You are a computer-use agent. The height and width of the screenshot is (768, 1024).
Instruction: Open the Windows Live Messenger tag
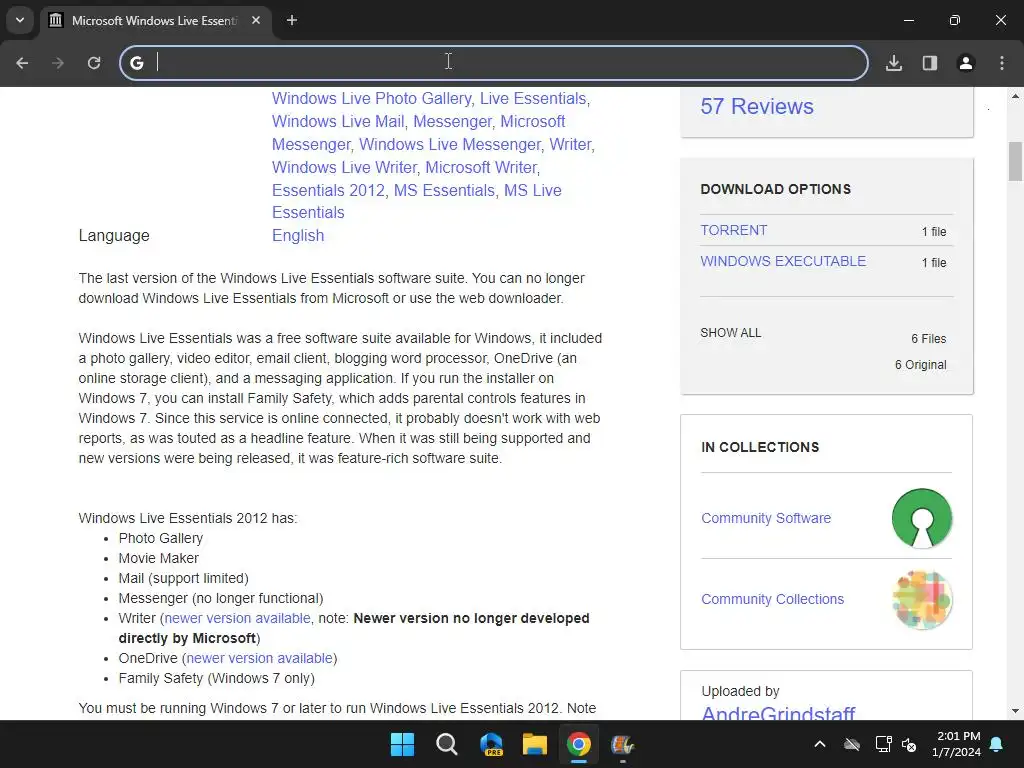pyautogui.click(x=450, y=144)
